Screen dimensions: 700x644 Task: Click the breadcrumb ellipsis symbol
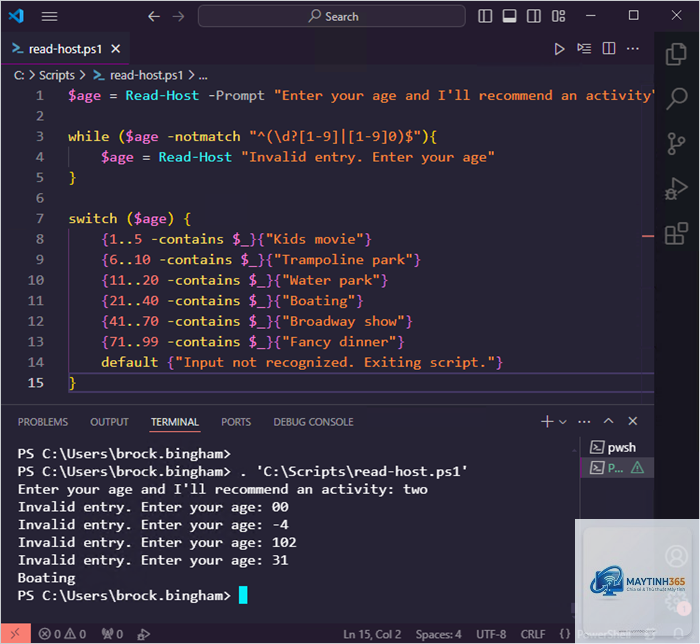[x=203, y=76]
